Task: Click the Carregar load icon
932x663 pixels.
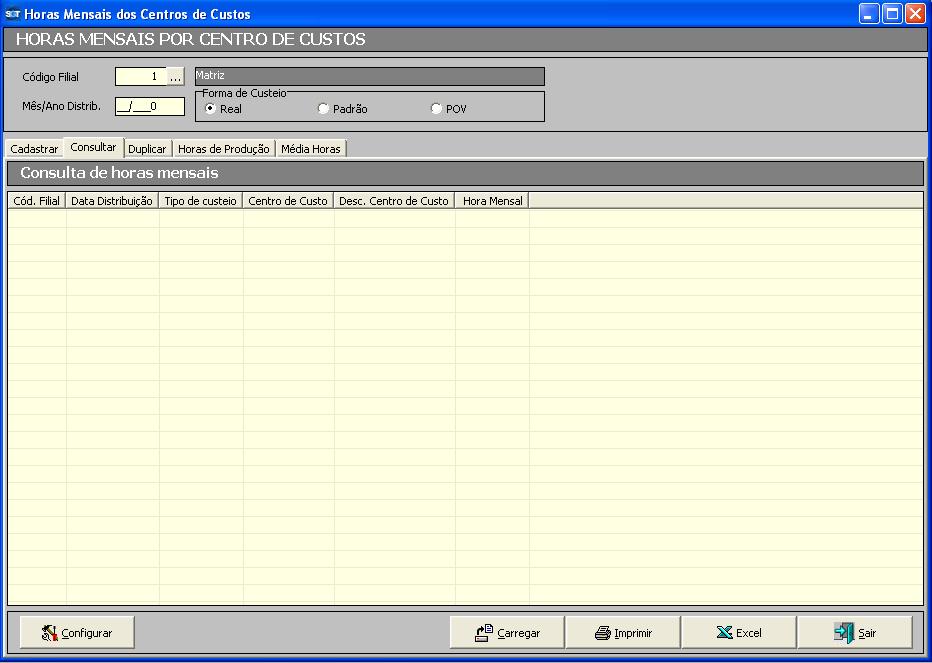Action: click(x=484, y=633)
